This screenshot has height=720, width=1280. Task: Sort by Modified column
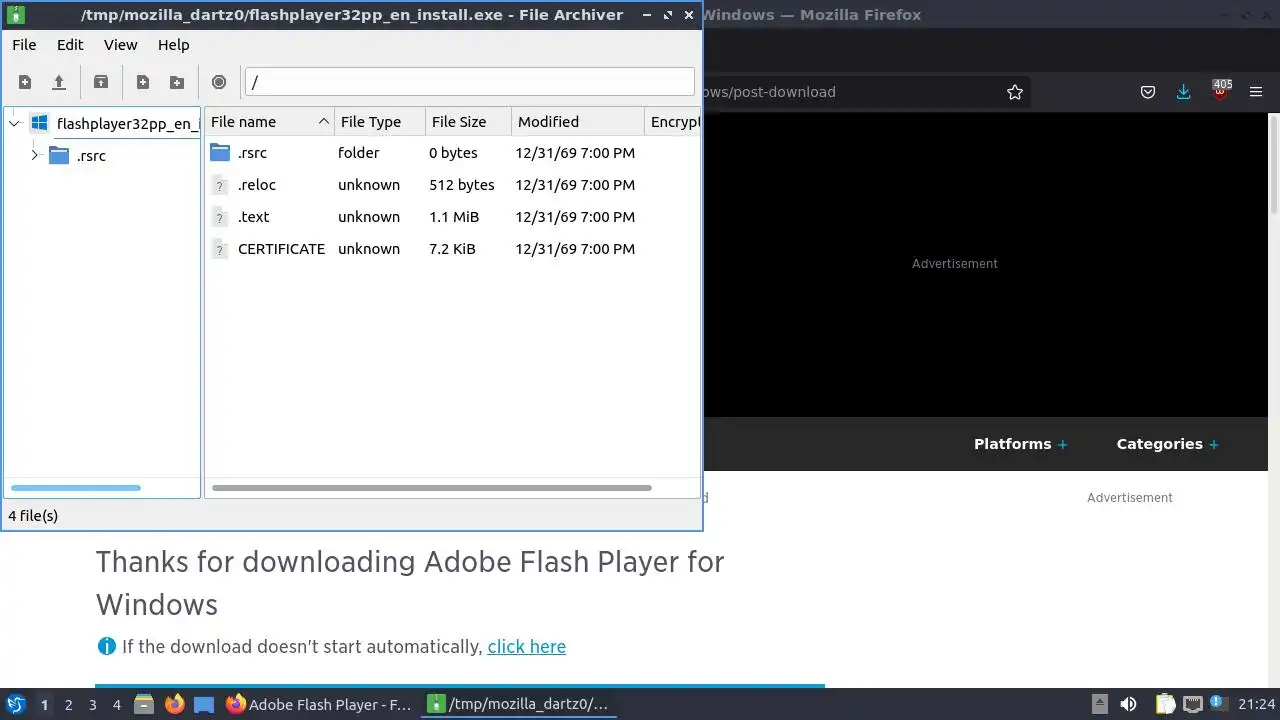point(578,122)
